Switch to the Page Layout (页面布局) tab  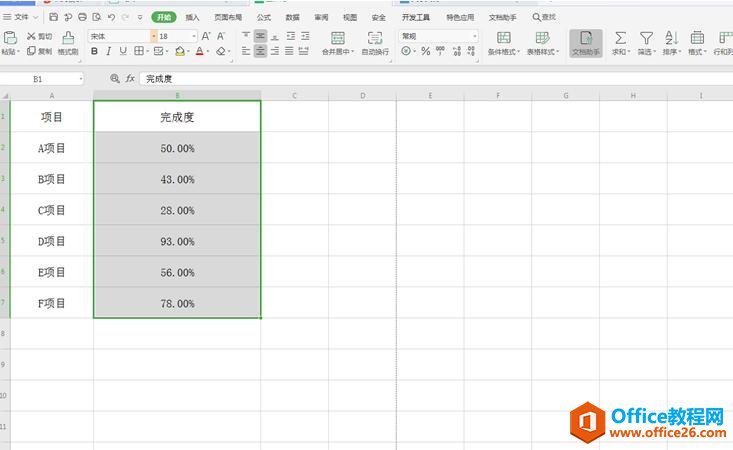pos(228,17)
